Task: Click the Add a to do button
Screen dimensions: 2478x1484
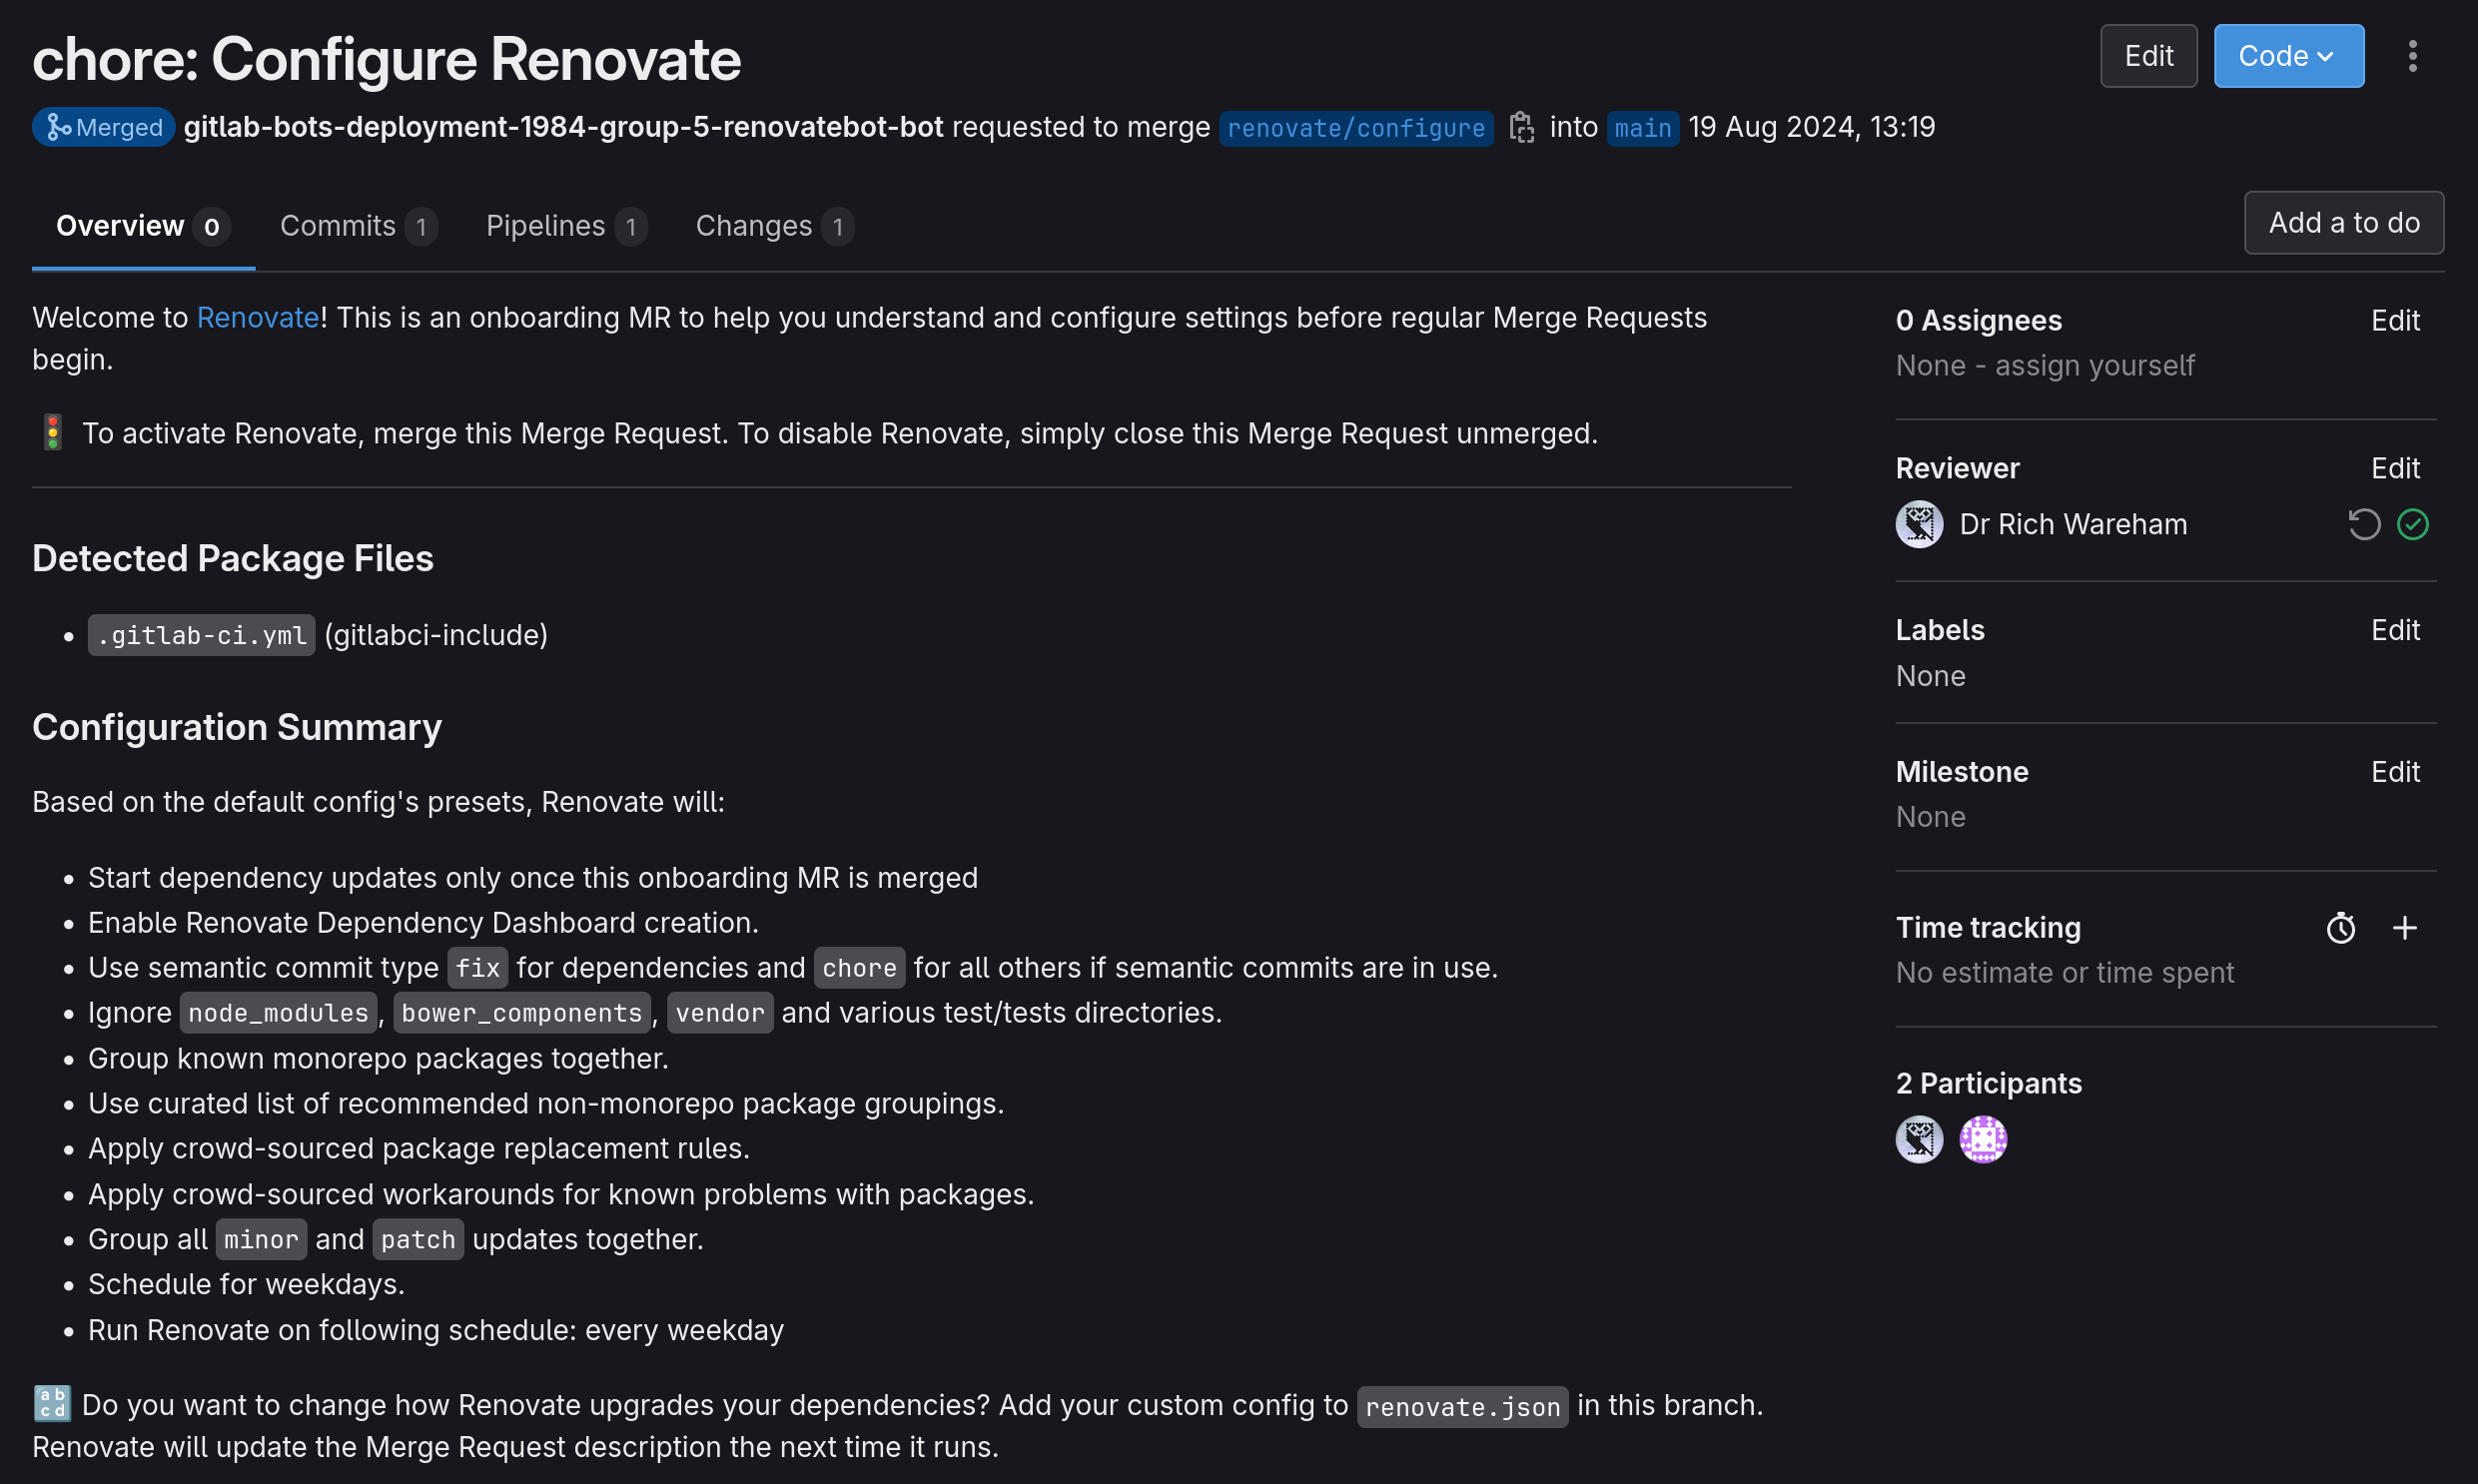Action: click(x=2343, y=222)
